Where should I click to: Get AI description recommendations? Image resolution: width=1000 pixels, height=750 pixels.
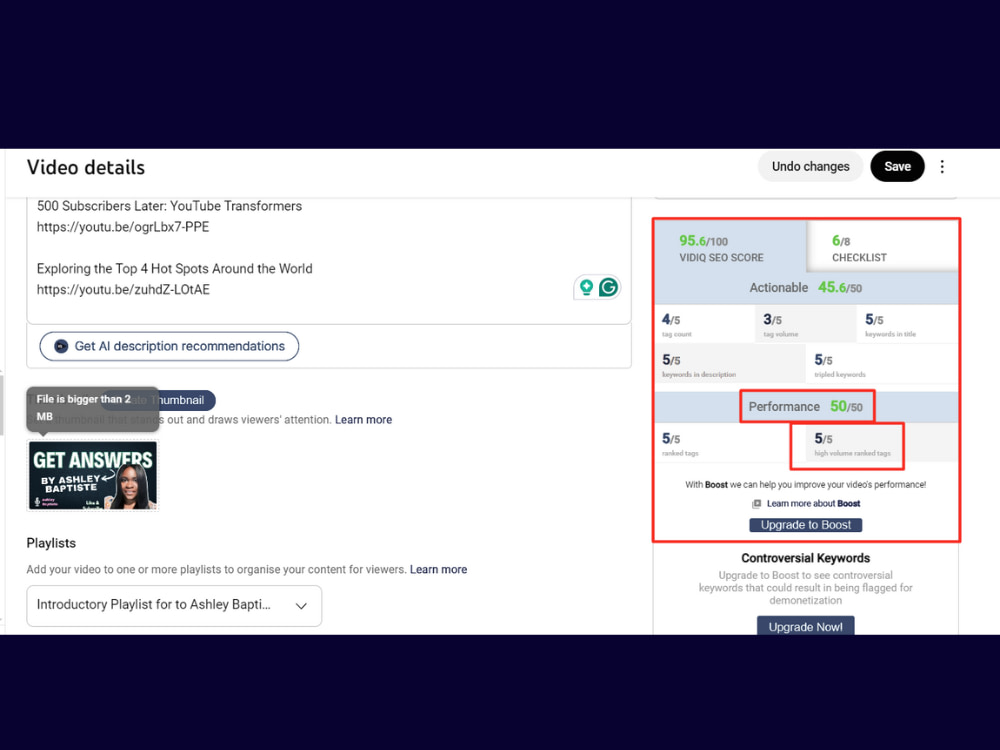[169, 346]
